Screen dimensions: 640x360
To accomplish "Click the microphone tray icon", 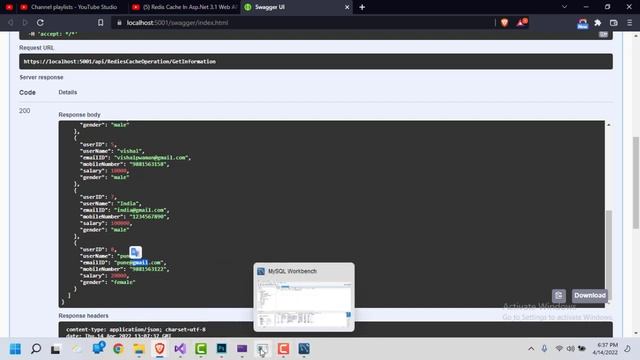I will coord(544,349).
